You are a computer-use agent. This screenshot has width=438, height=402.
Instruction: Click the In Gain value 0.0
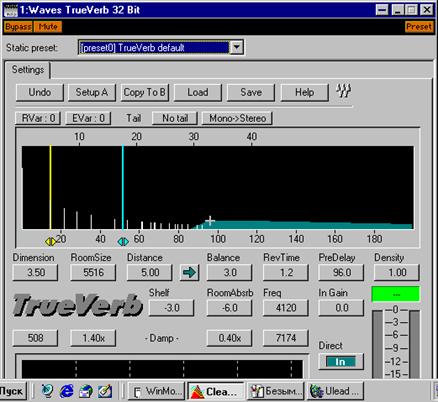click(x=341, y=308)
